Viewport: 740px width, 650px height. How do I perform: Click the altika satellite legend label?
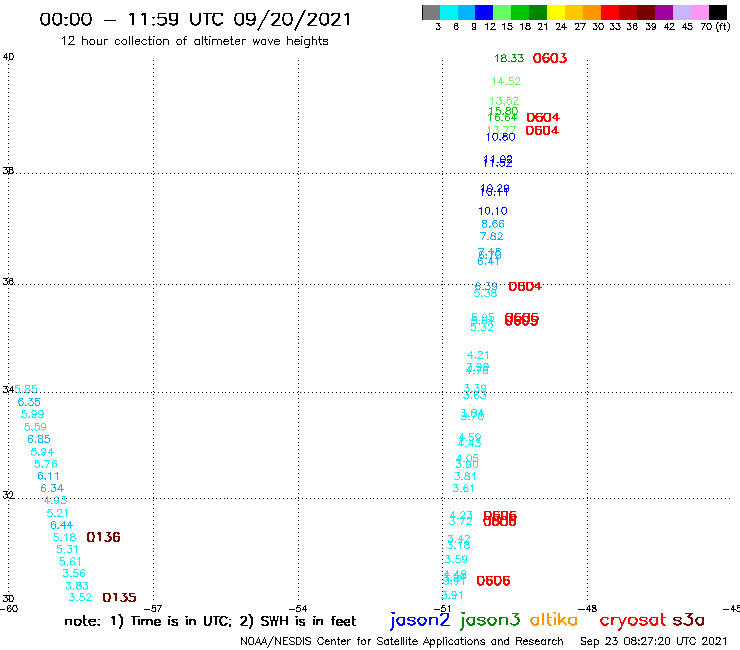point(554,619)
